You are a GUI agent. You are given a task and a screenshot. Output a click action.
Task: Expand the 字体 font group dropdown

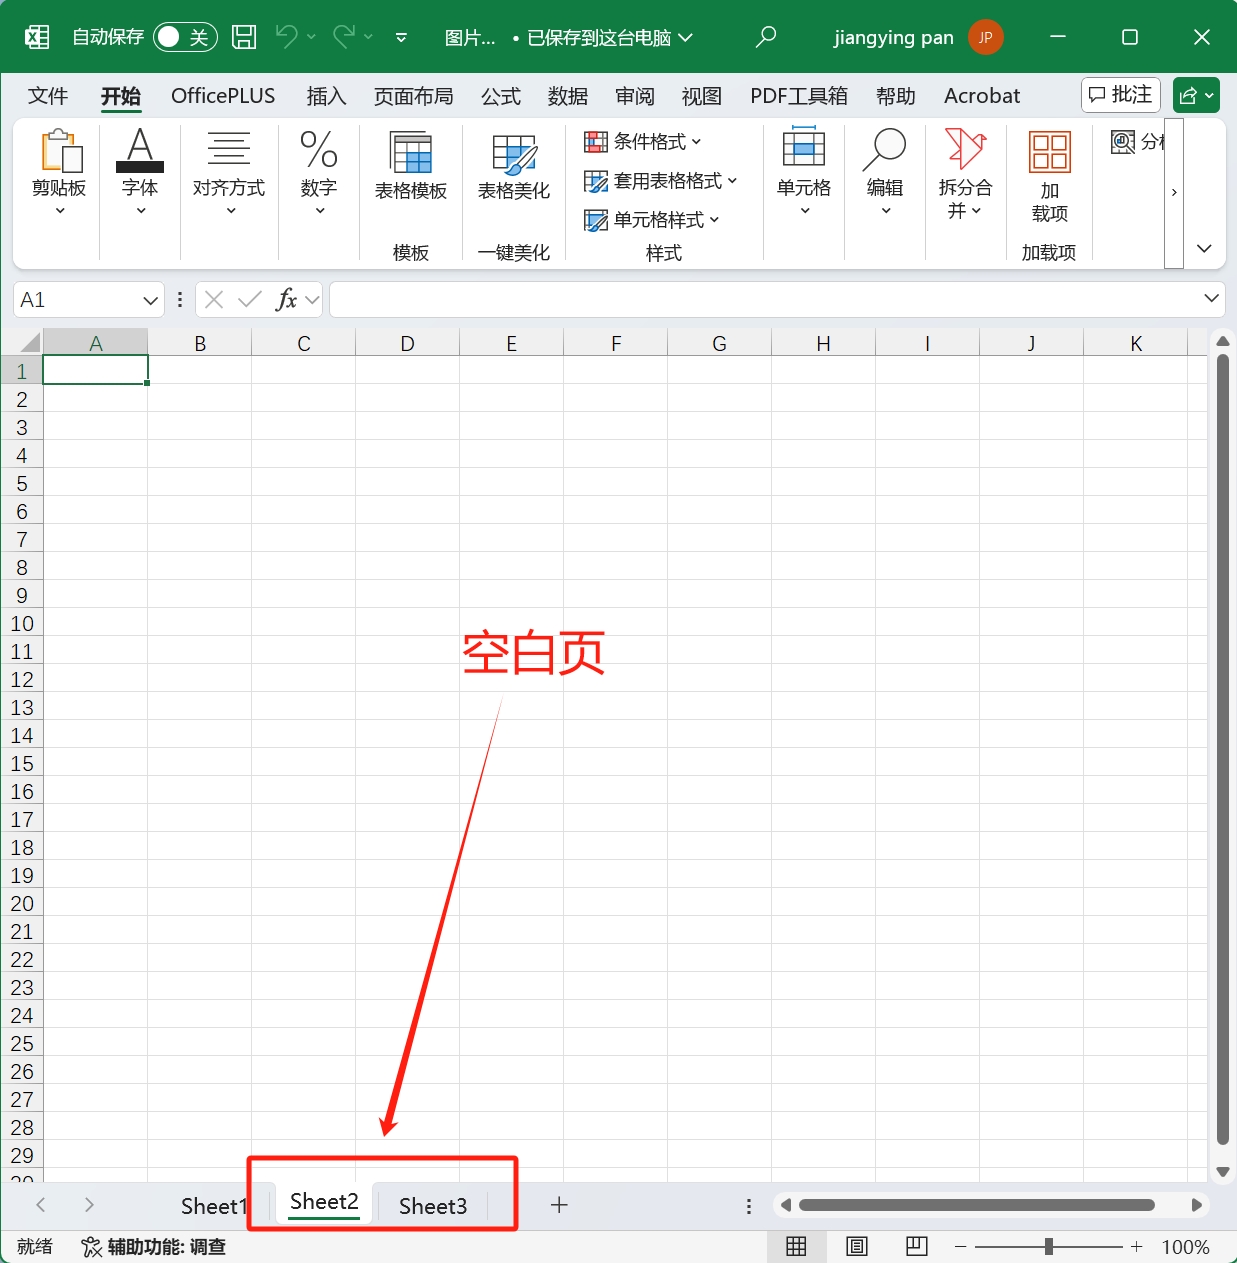click(139, 210)
